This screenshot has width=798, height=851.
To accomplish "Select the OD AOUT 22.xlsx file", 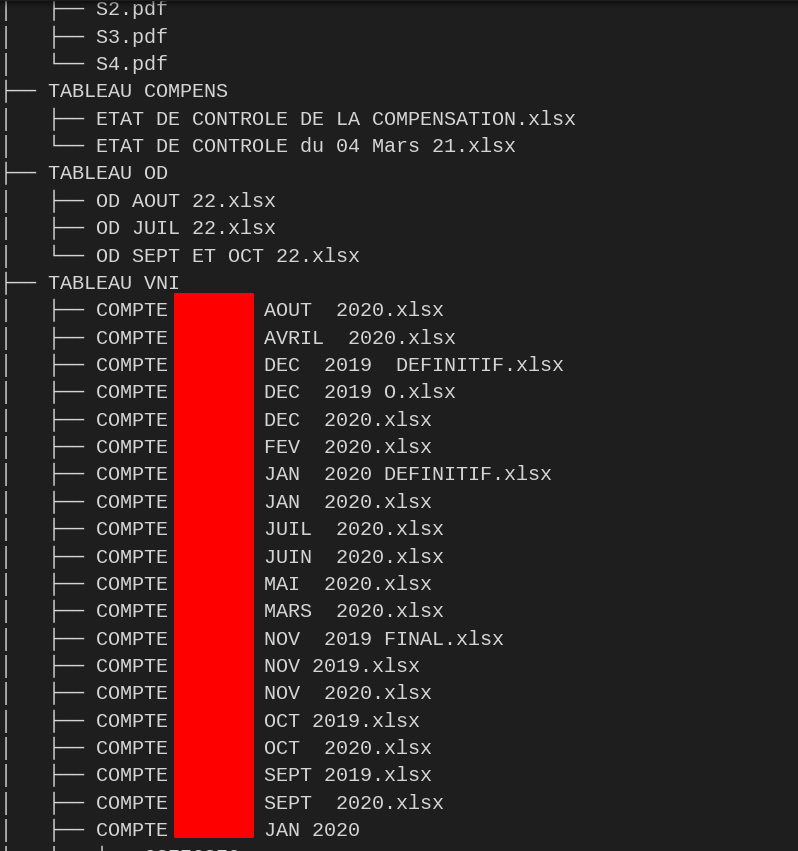I will click(x=185, y=201).
